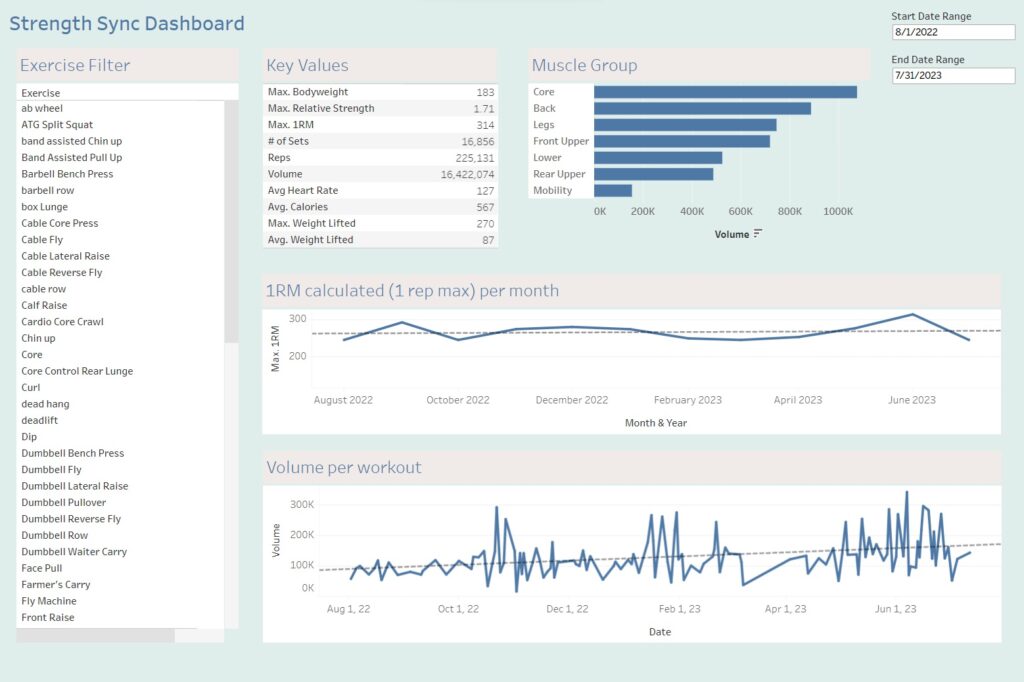Click the "Strength Sync Dashboard" title
Screen dimensions: 1024x682
[x=127, y=23]
